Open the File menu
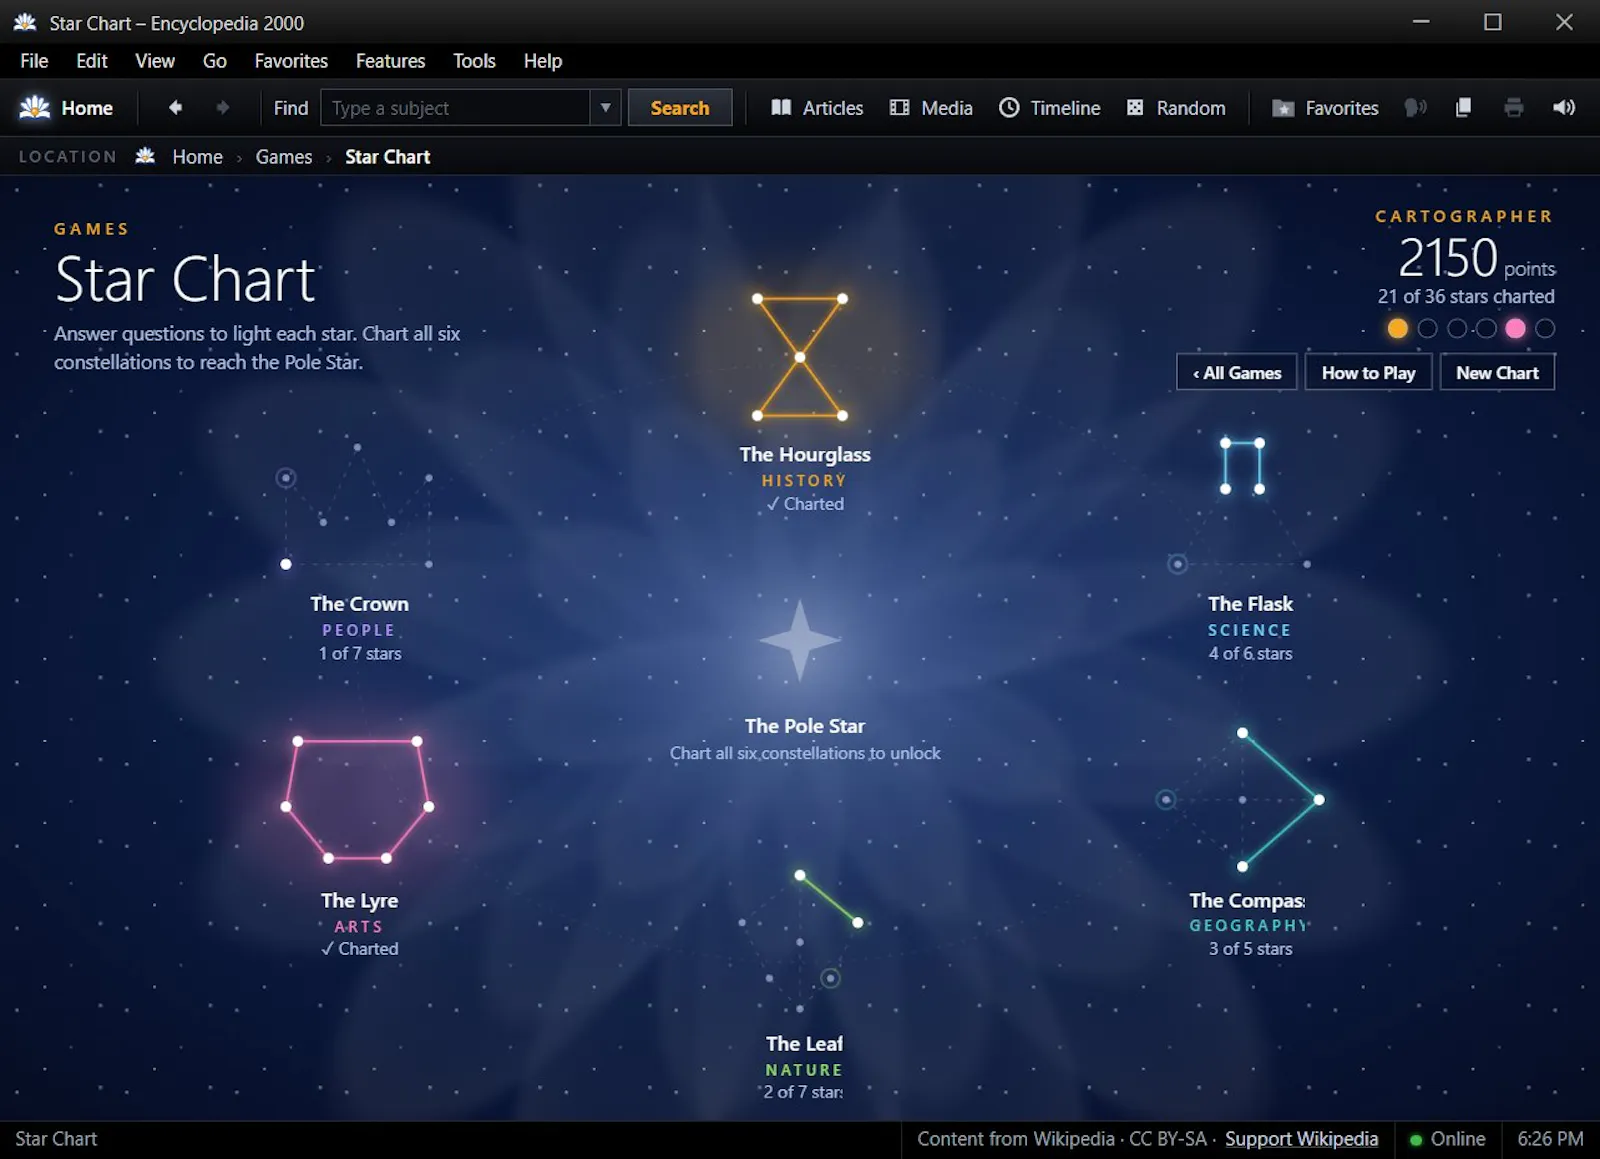 pos(34,61)
